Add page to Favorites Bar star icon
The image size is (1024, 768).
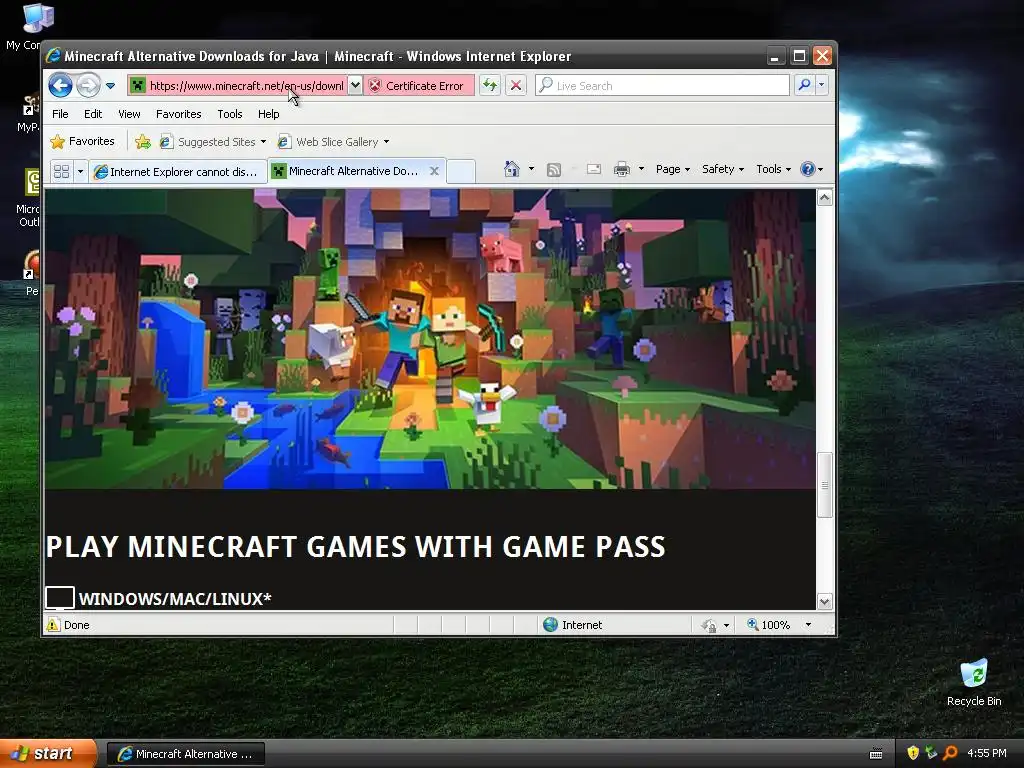[x=143, y=142]
